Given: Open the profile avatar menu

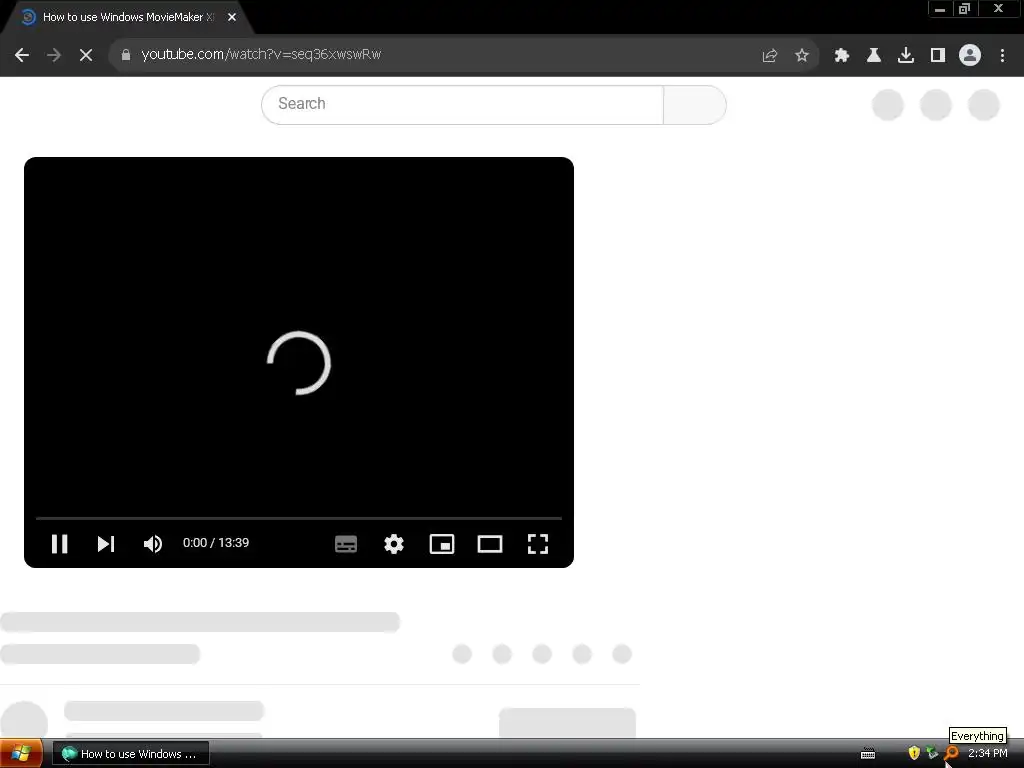Looking at the screenshot, I should click(x=970, y=55).
